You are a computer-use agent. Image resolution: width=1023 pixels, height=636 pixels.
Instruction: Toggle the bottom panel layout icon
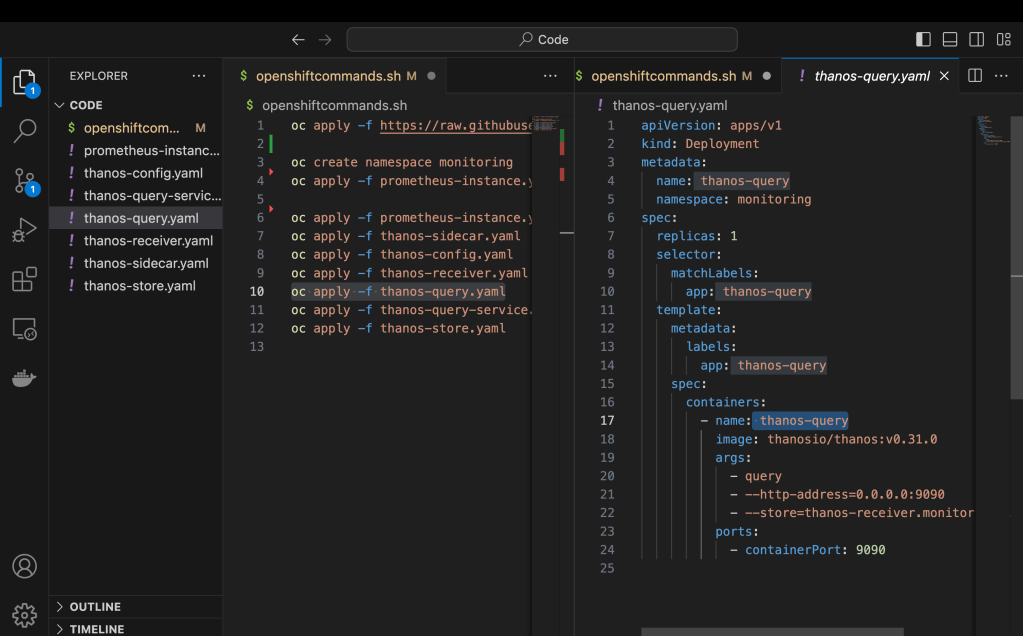950,39
